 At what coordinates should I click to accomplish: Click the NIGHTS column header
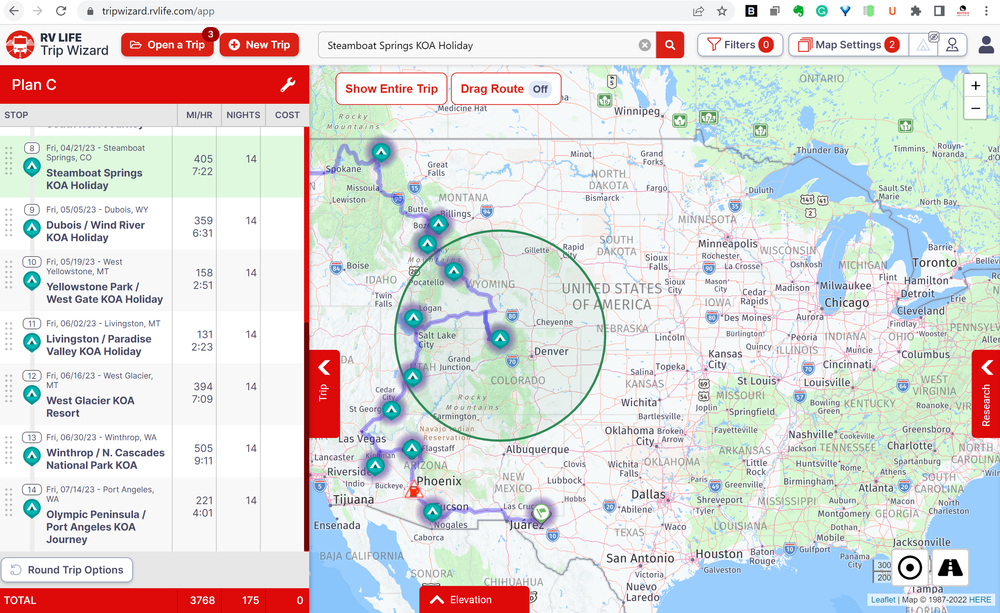pyautogui.click(x=243, y=115)
